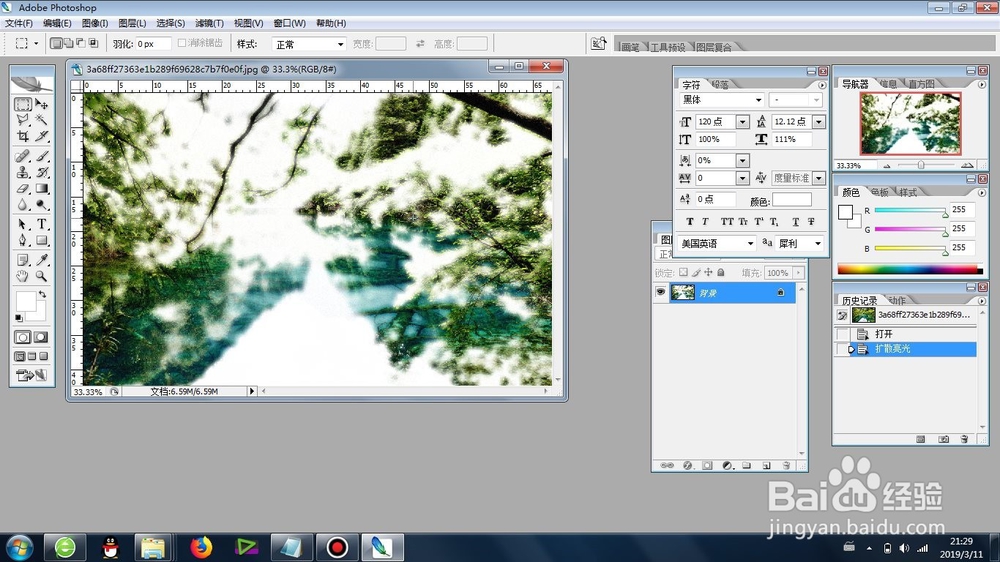Toggle All Caps in Character panel
1000x562 pixels.
(x=727, y=222)
